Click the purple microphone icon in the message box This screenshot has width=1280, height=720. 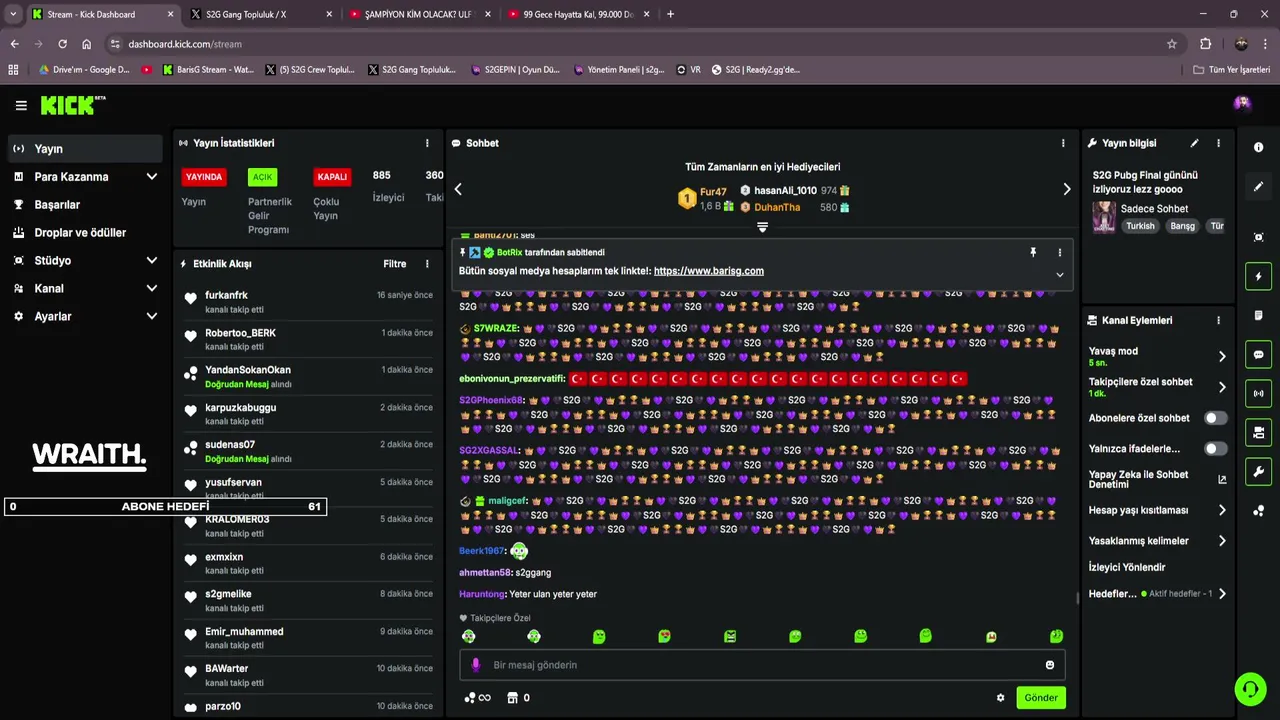(476, 665)
